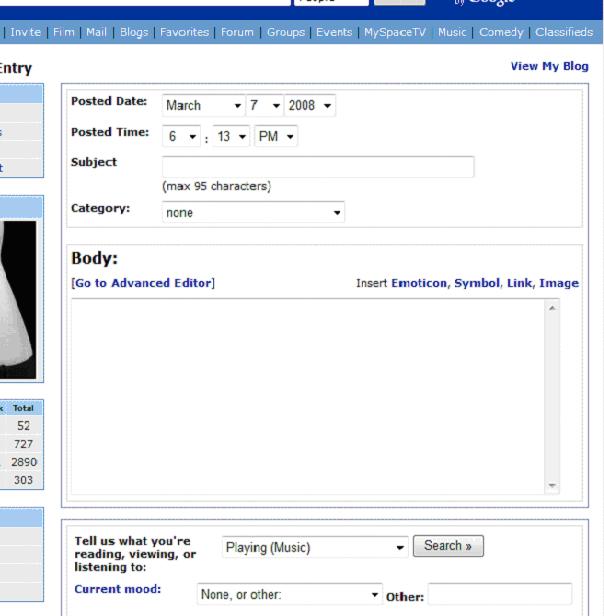Open Groups in the navigation bar
This screenshot has height=616, width=604.
[286, 32]
